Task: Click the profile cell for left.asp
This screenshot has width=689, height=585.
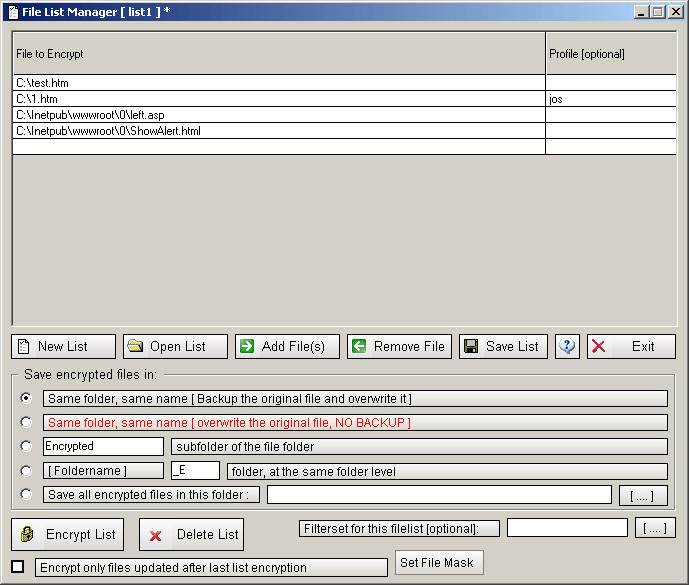Action: tap(611, 115)
